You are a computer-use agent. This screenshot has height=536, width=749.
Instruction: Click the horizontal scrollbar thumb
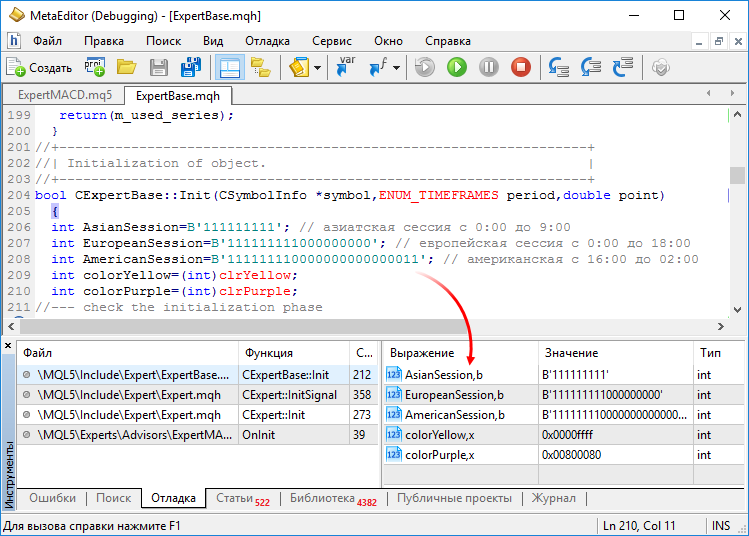pyautogui.click(x=244, y=327)
